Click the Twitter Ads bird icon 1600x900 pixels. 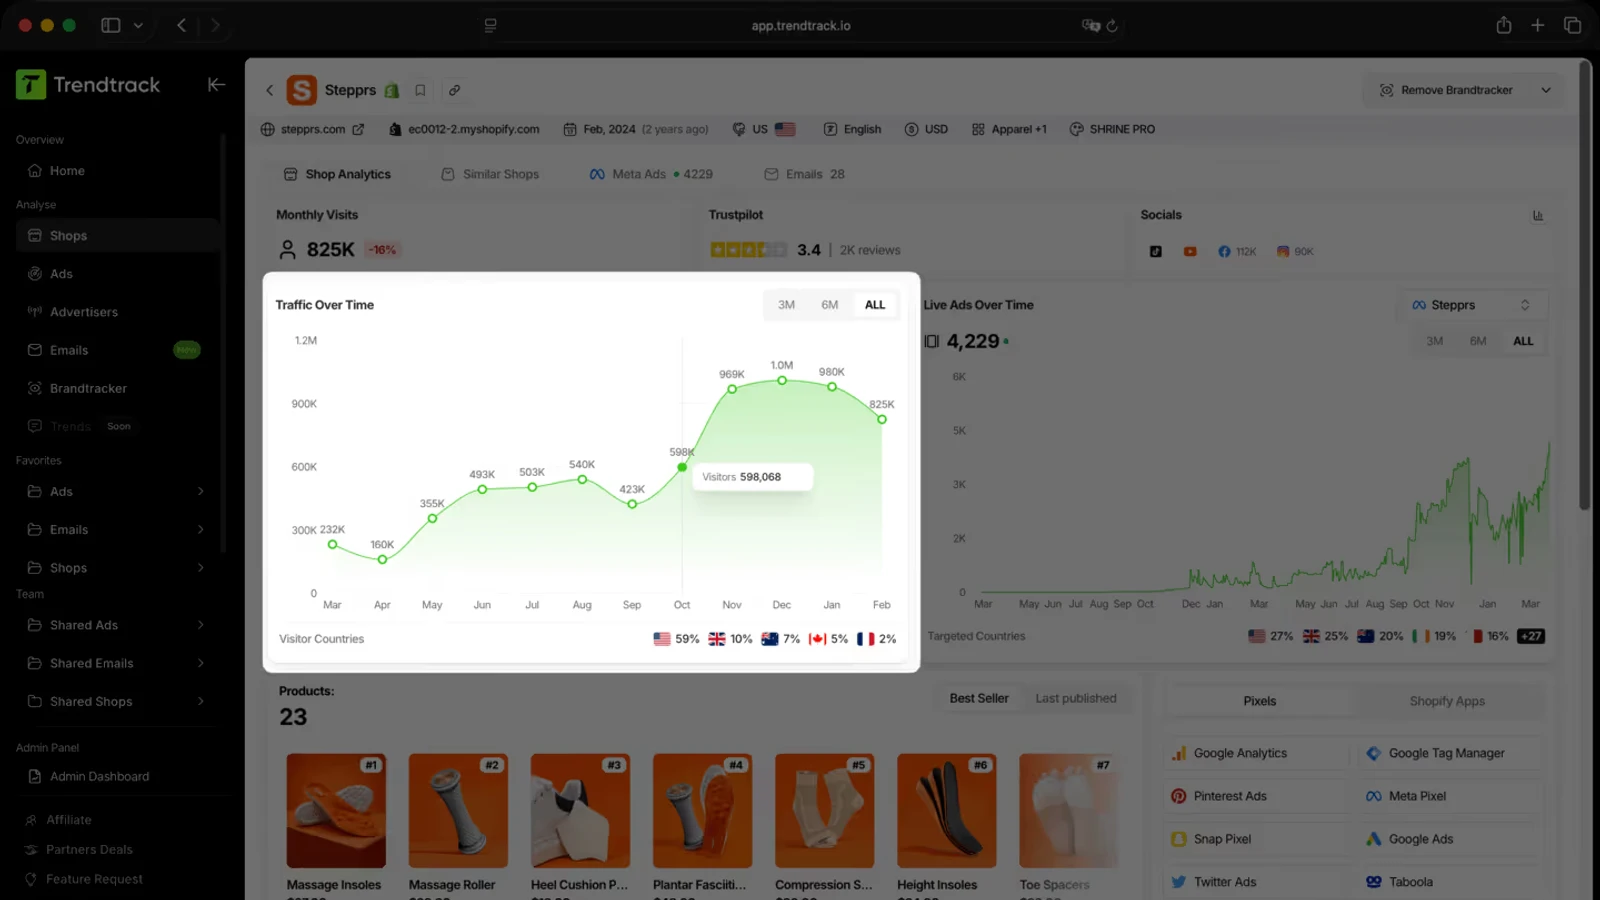pos(1179,882)
